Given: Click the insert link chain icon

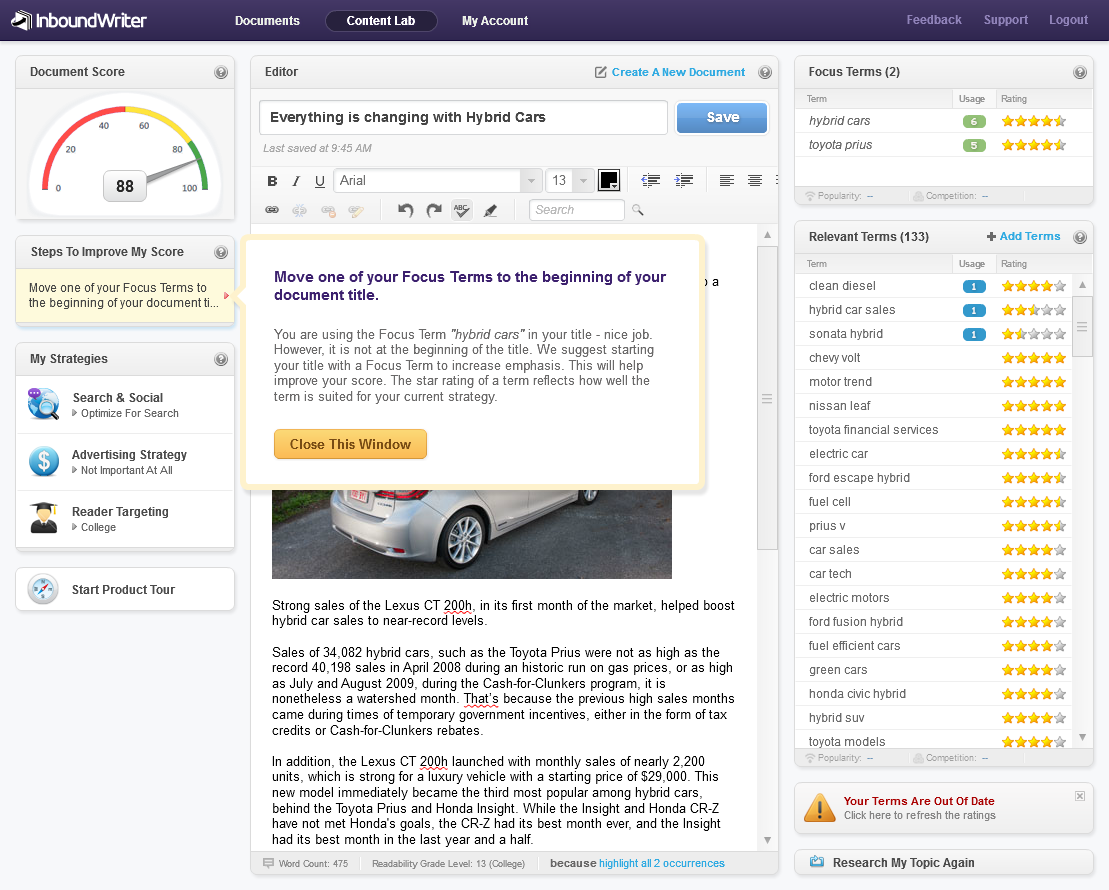Looking at the screenshot, I should (x=272, y=210).
